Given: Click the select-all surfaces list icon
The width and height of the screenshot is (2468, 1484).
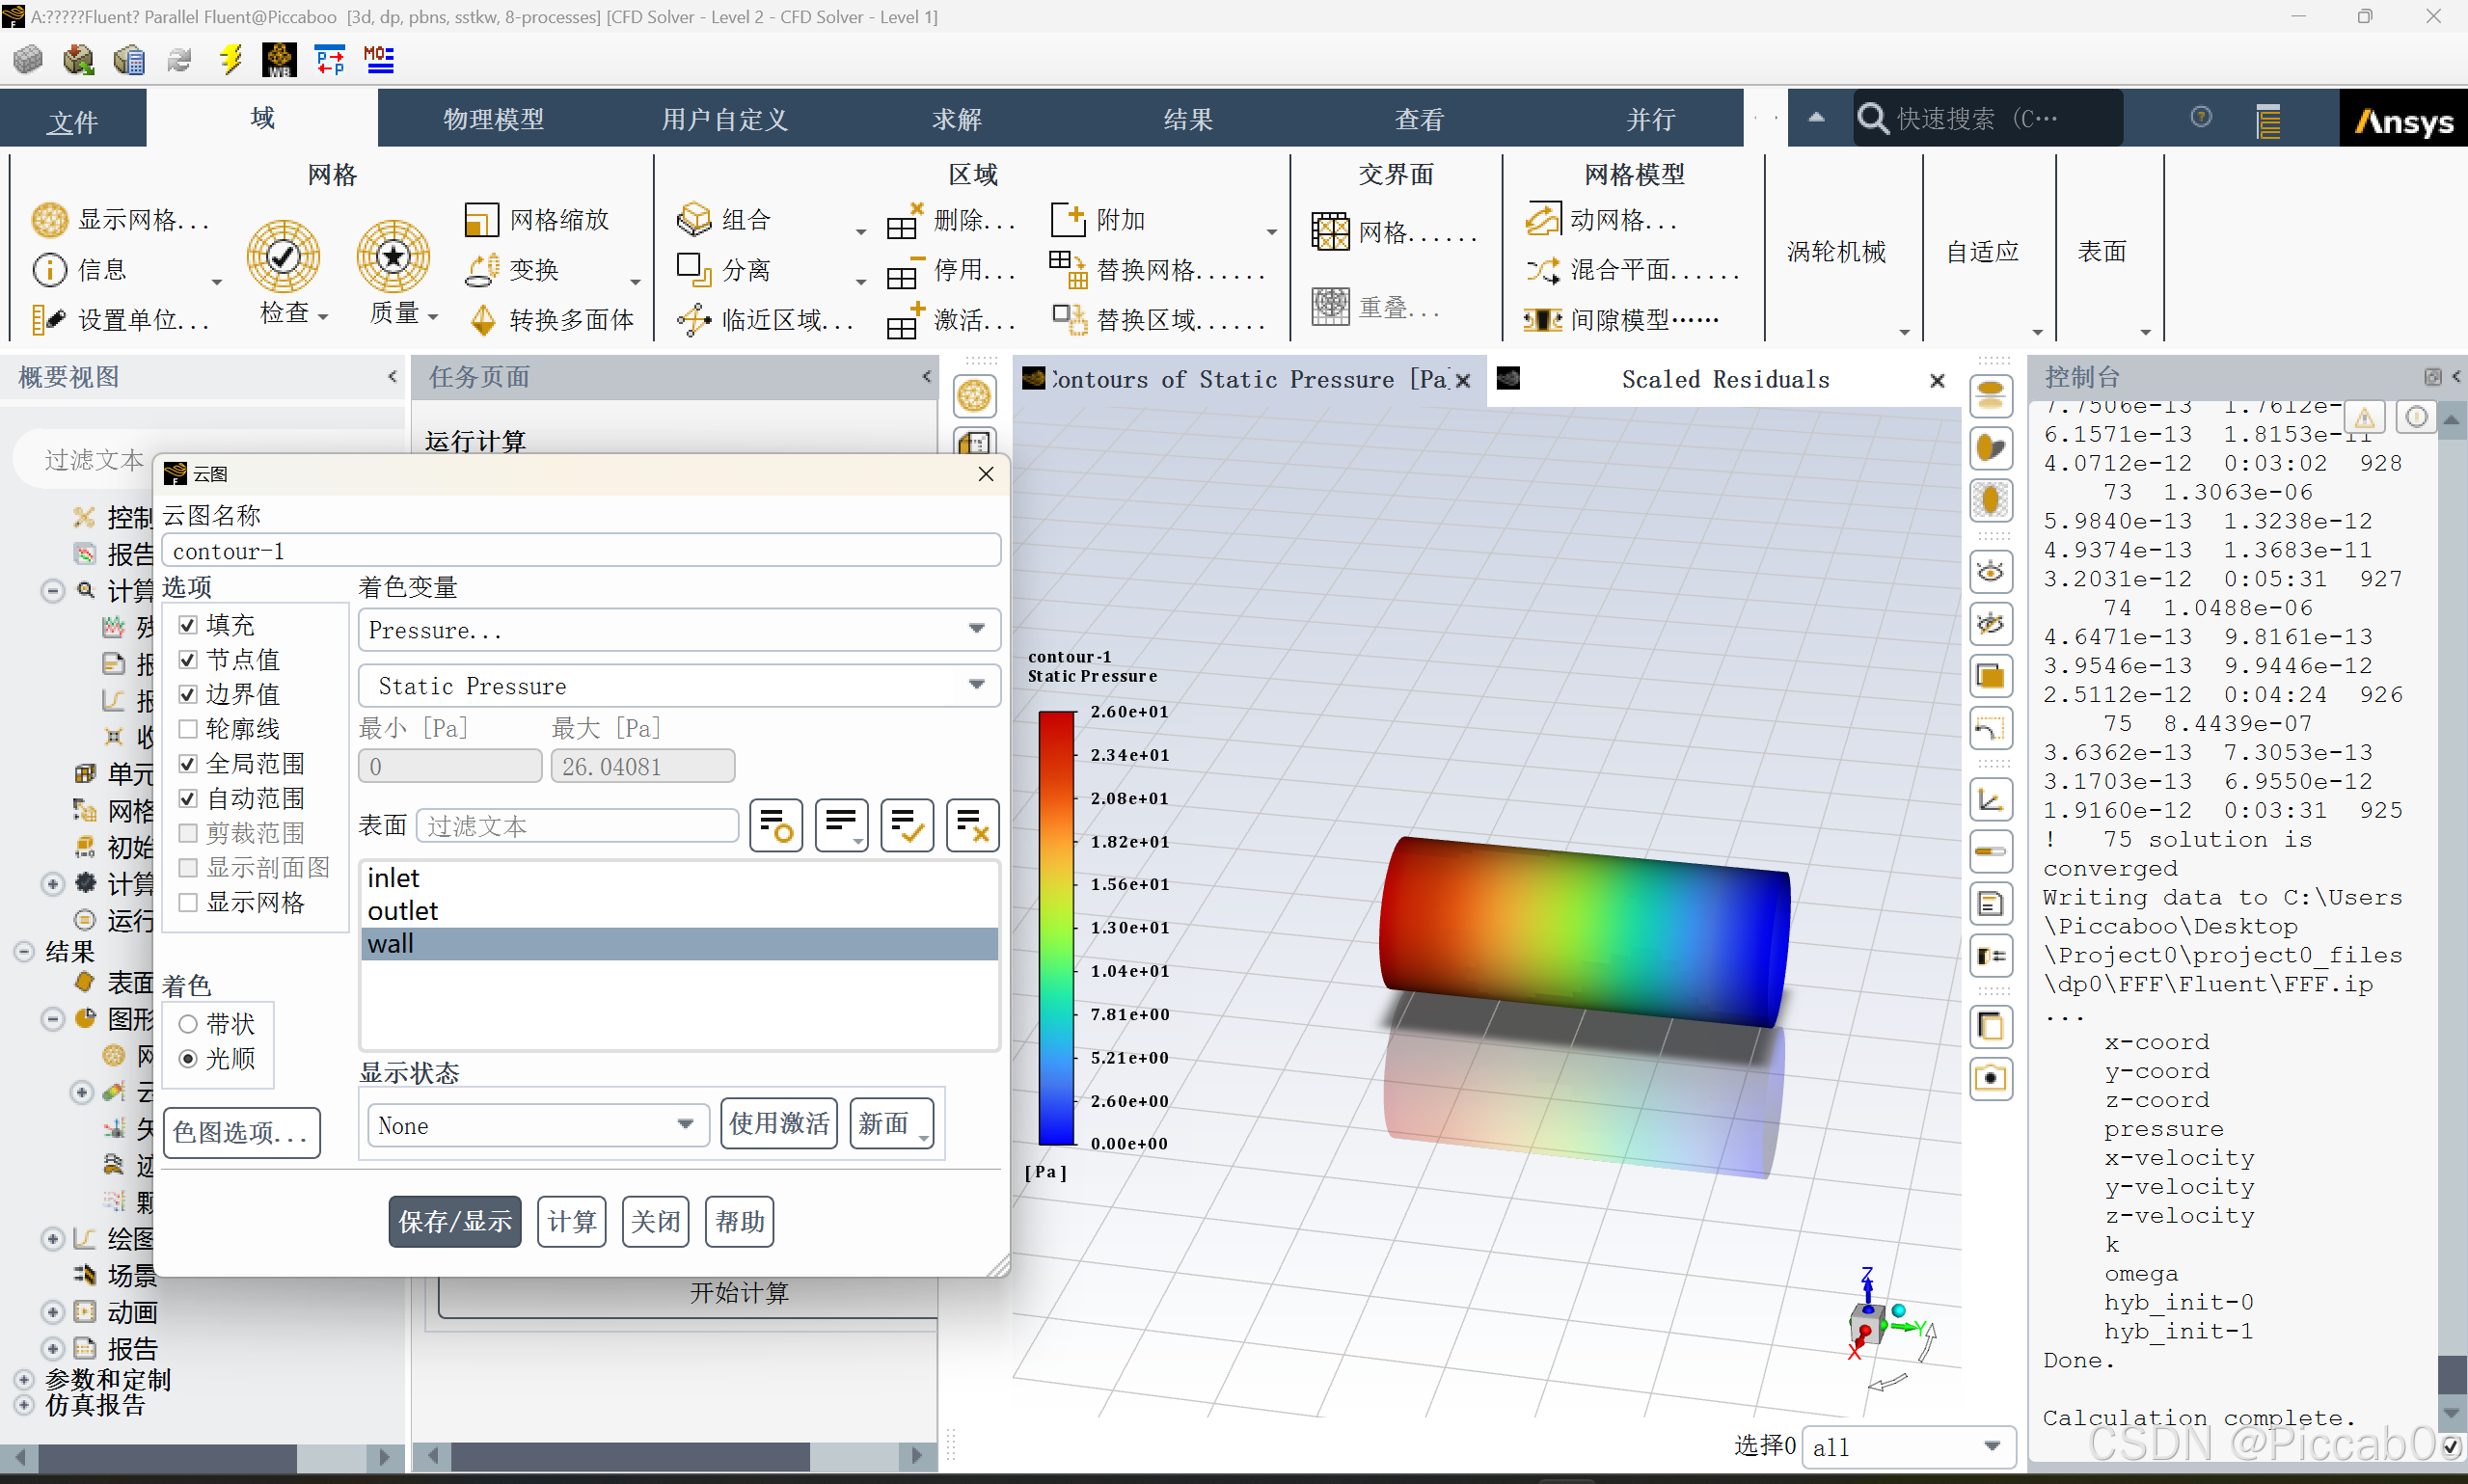Looking at the screenshot, I should pos(906,825).
